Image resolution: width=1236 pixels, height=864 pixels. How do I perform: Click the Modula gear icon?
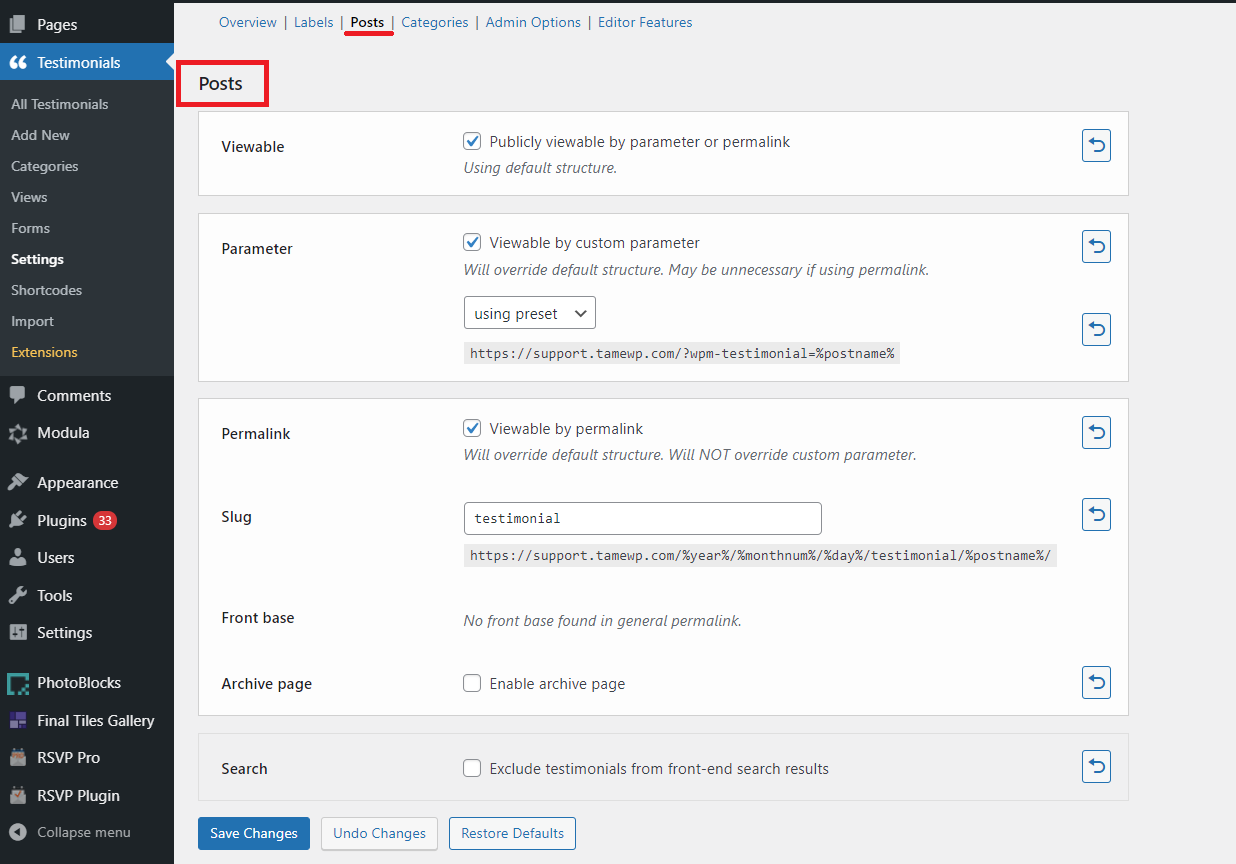click(18, 433)
